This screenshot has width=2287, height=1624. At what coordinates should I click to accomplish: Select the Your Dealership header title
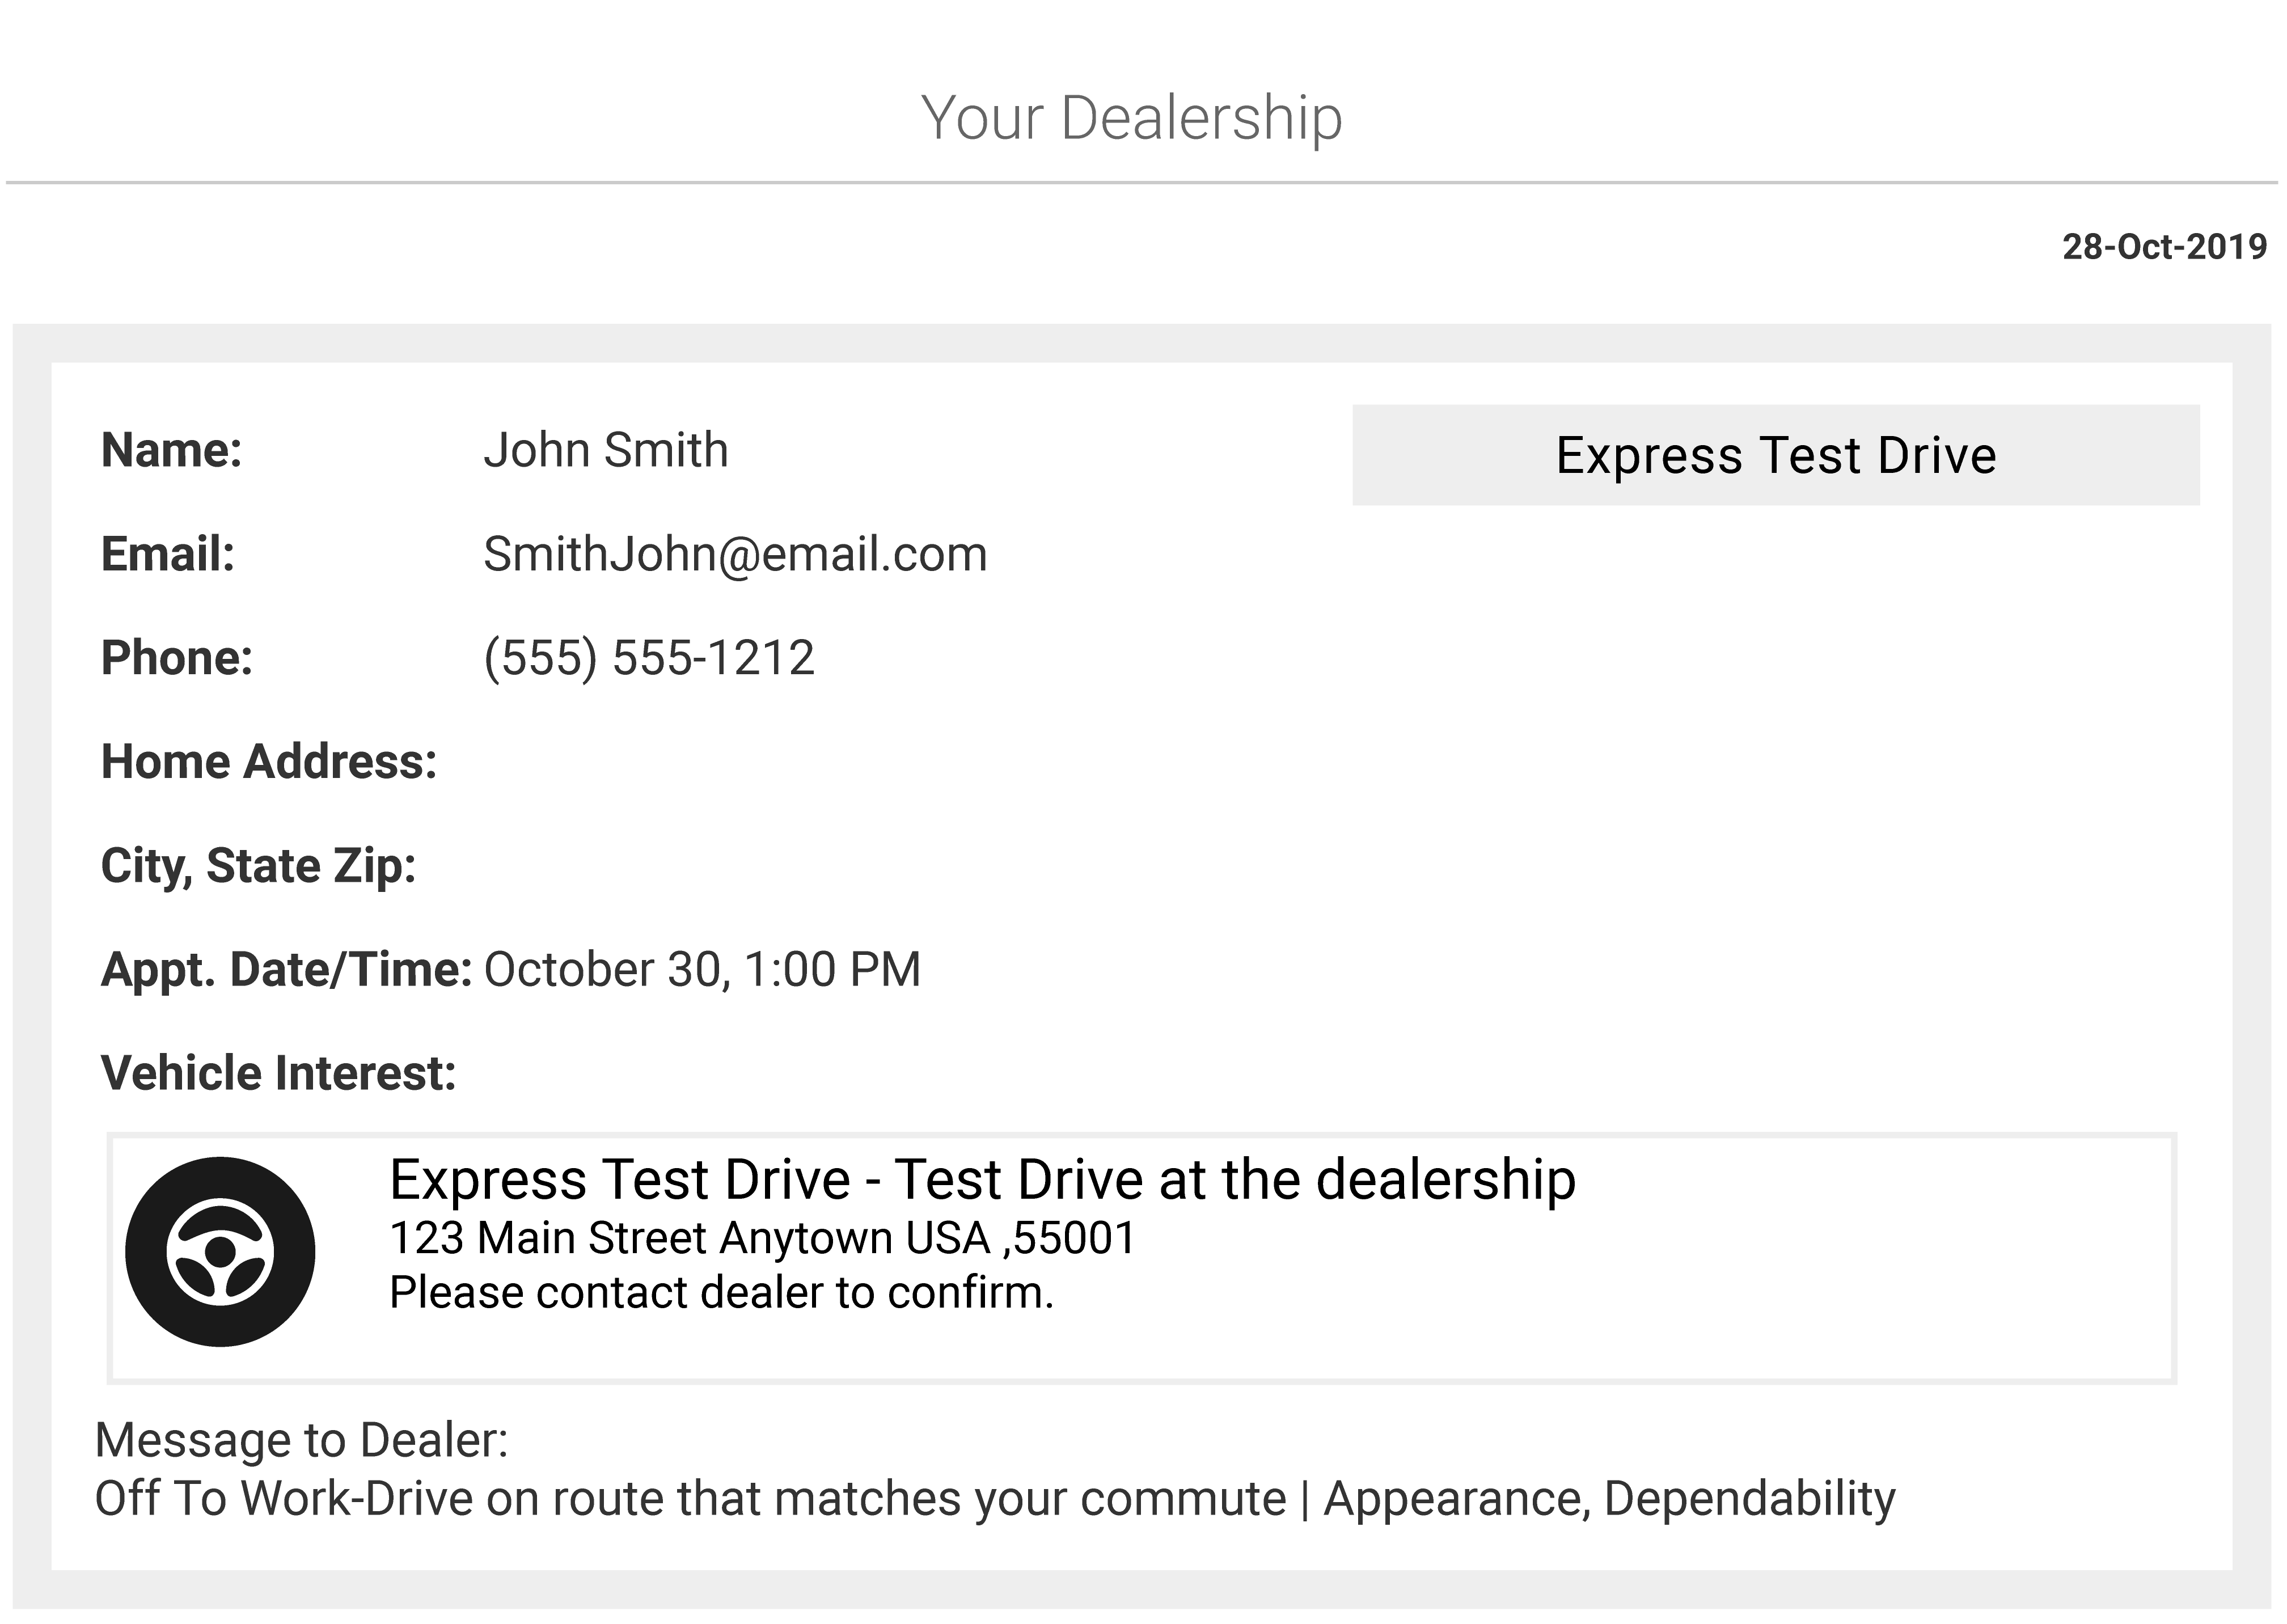pyautogui.click(x=1131, y=118)
